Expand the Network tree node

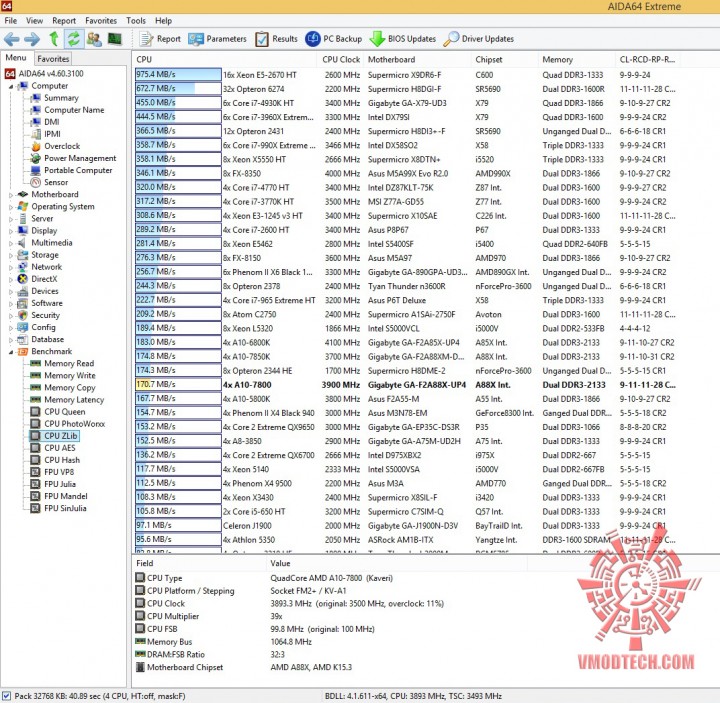click(11, 267)
